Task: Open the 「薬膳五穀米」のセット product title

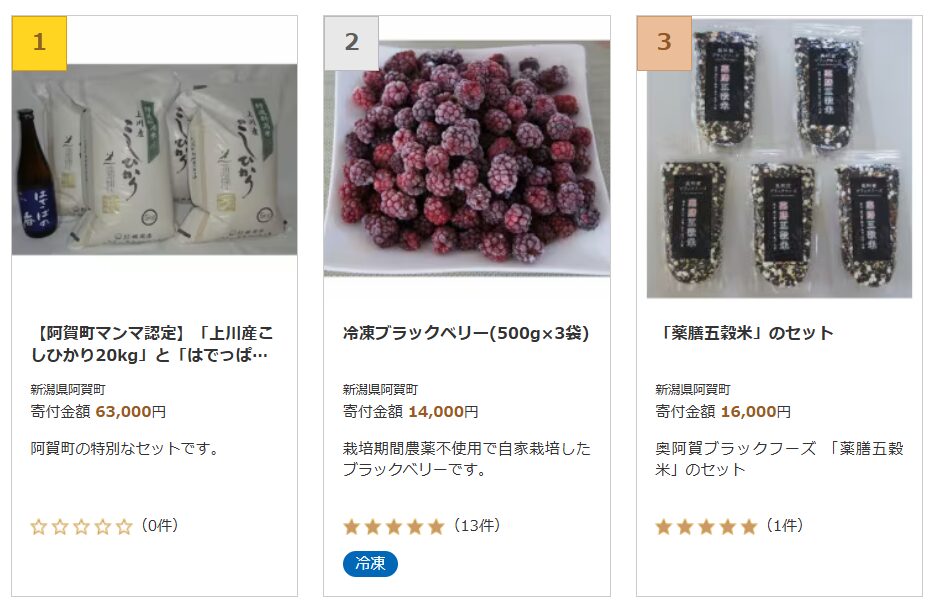Action: click(744, 333)
